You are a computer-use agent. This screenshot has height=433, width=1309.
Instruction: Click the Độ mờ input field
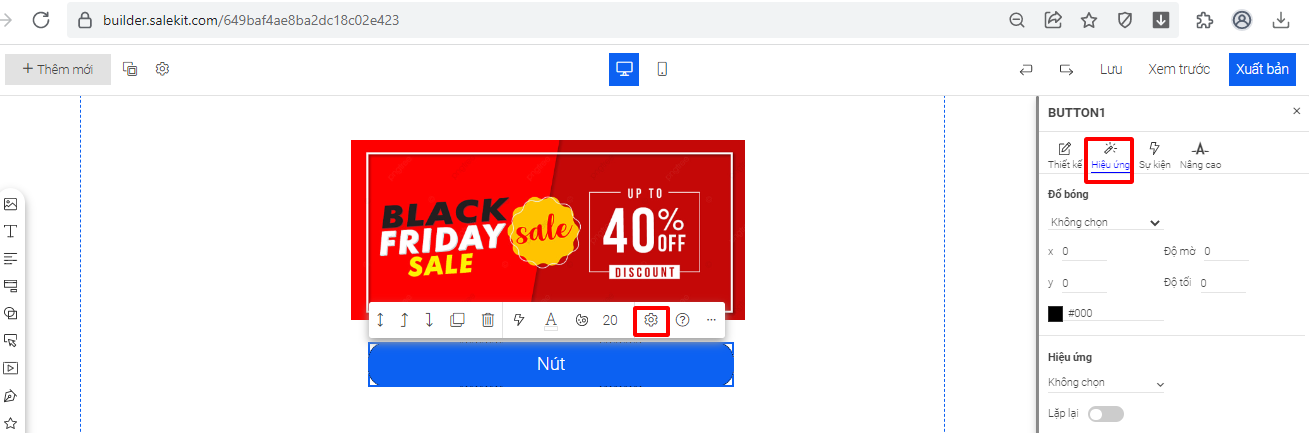click(1225, 252)
